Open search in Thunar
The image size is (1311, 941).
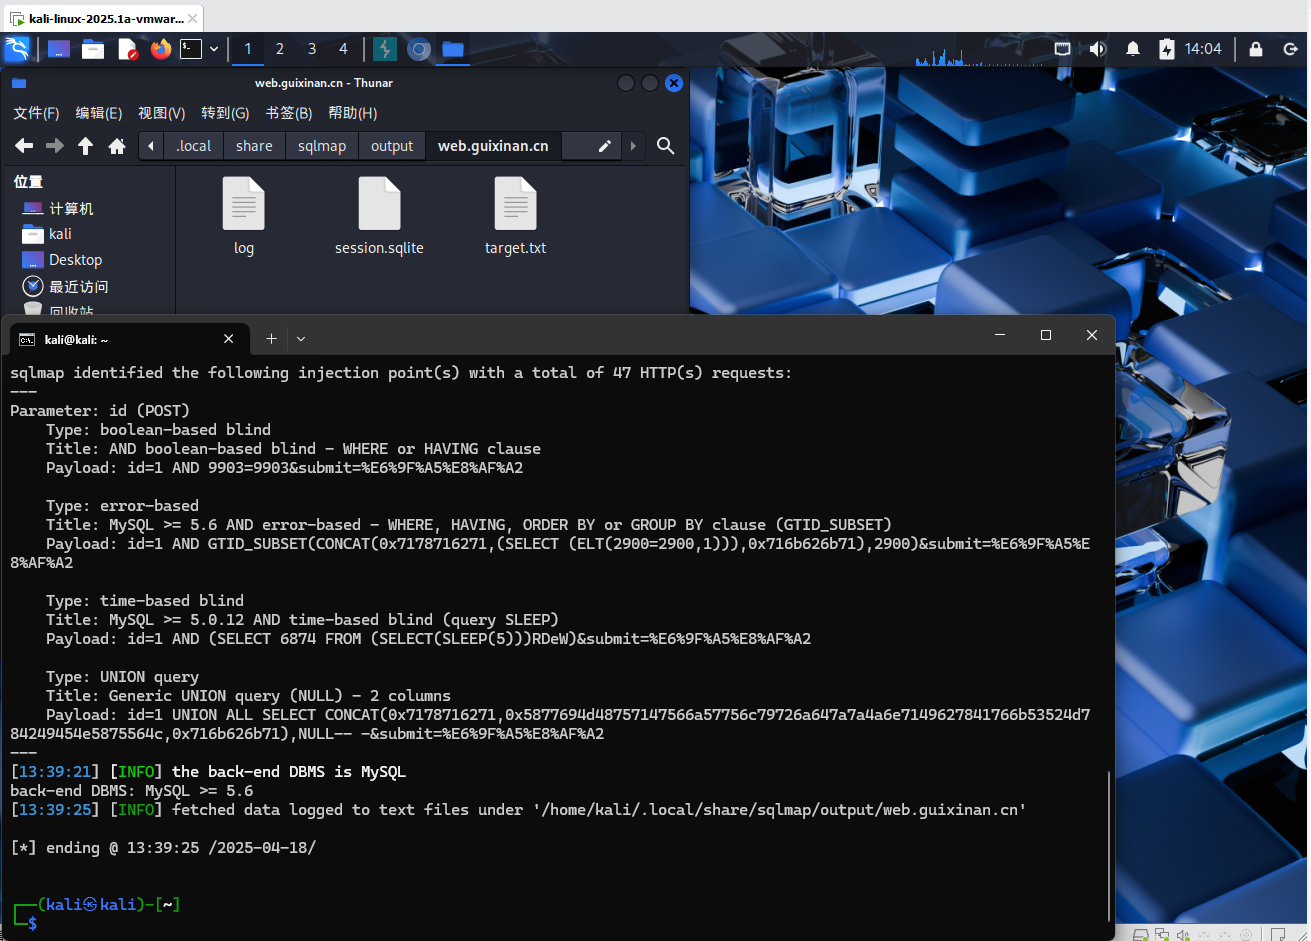(x=665, y=146)
